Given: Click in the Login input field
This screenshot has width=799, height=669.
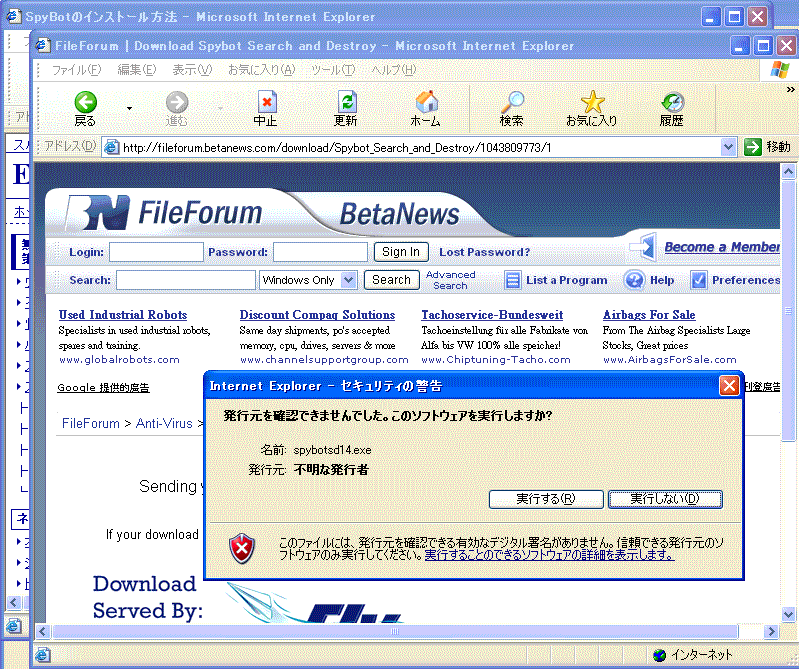Looking at the screenshot, I should pos(156,252).
